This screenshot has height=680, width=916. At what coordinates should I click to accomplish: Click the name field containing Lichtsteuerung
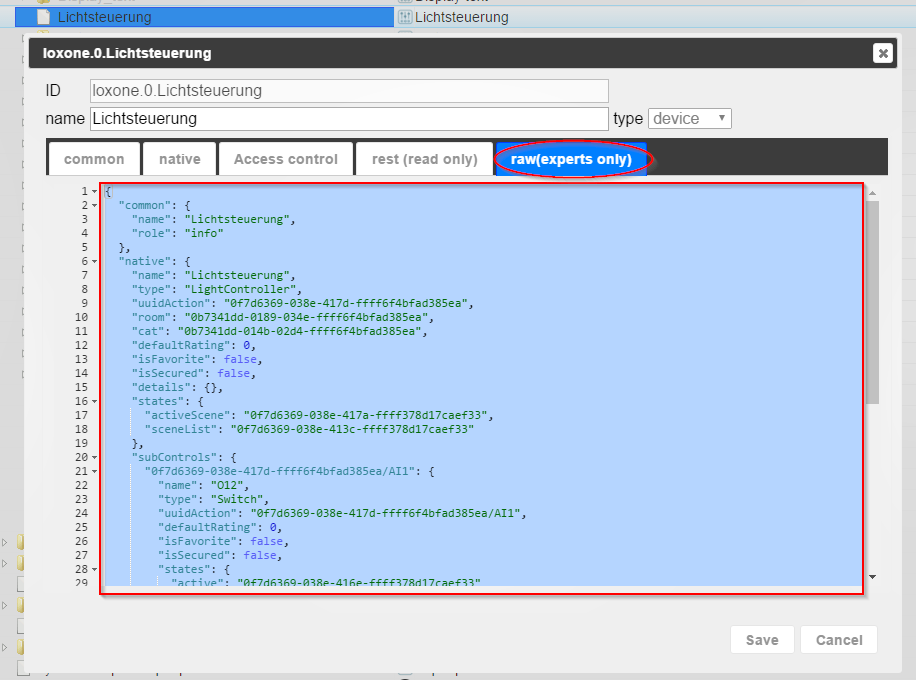(349, 119)
